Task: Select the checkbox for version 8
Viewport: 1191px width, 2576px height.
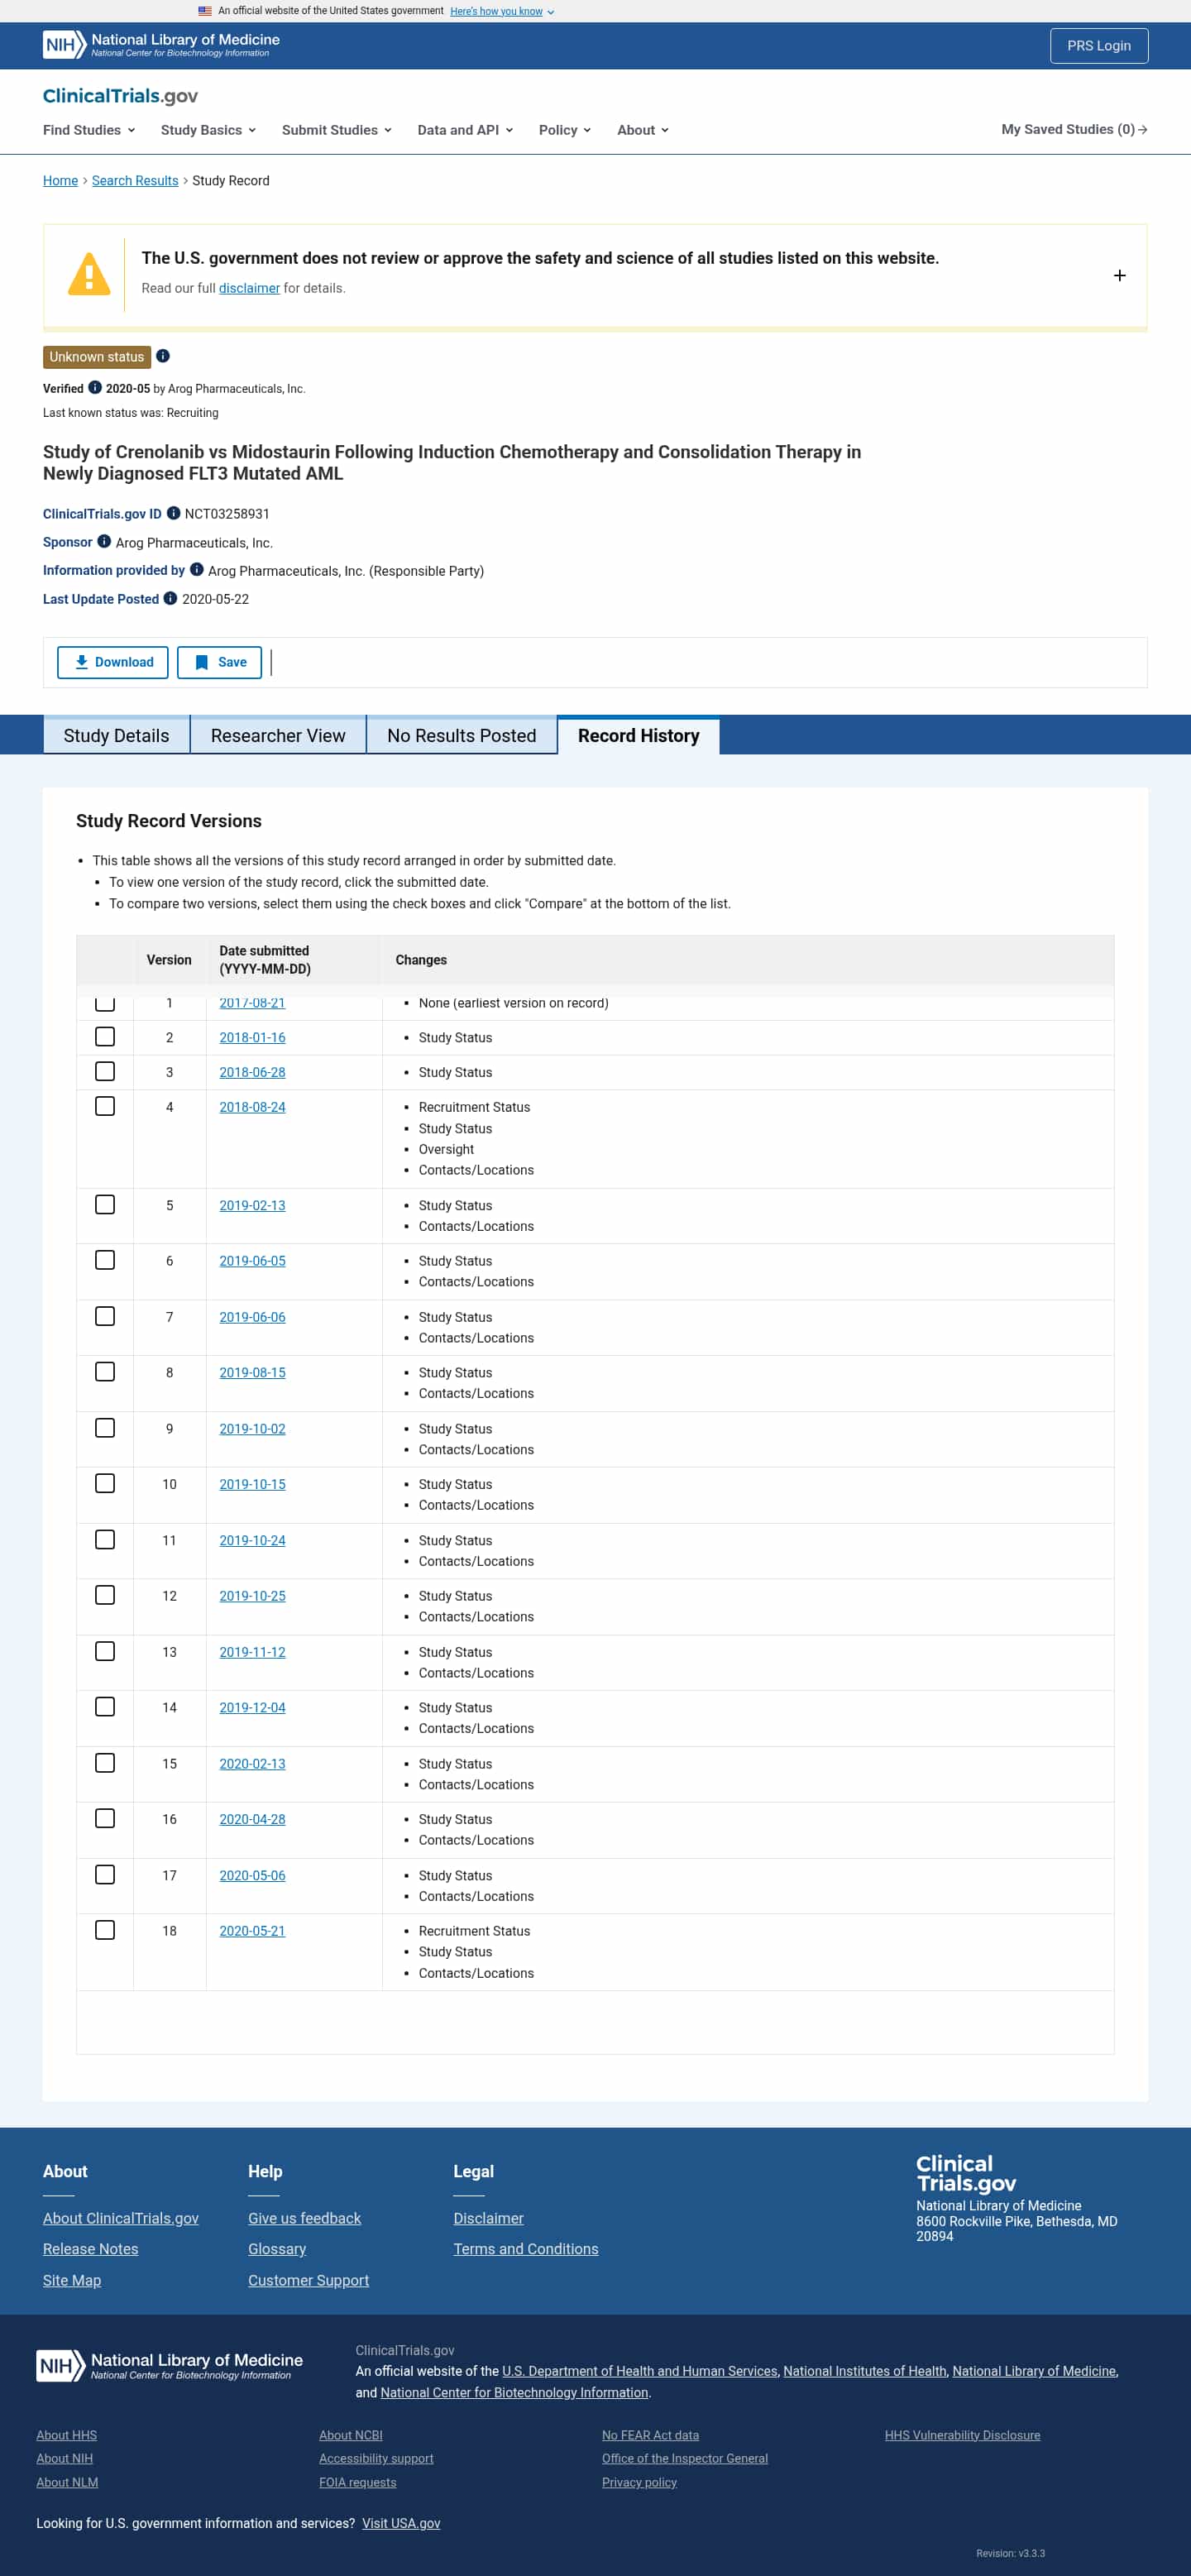Action: 105,1372
